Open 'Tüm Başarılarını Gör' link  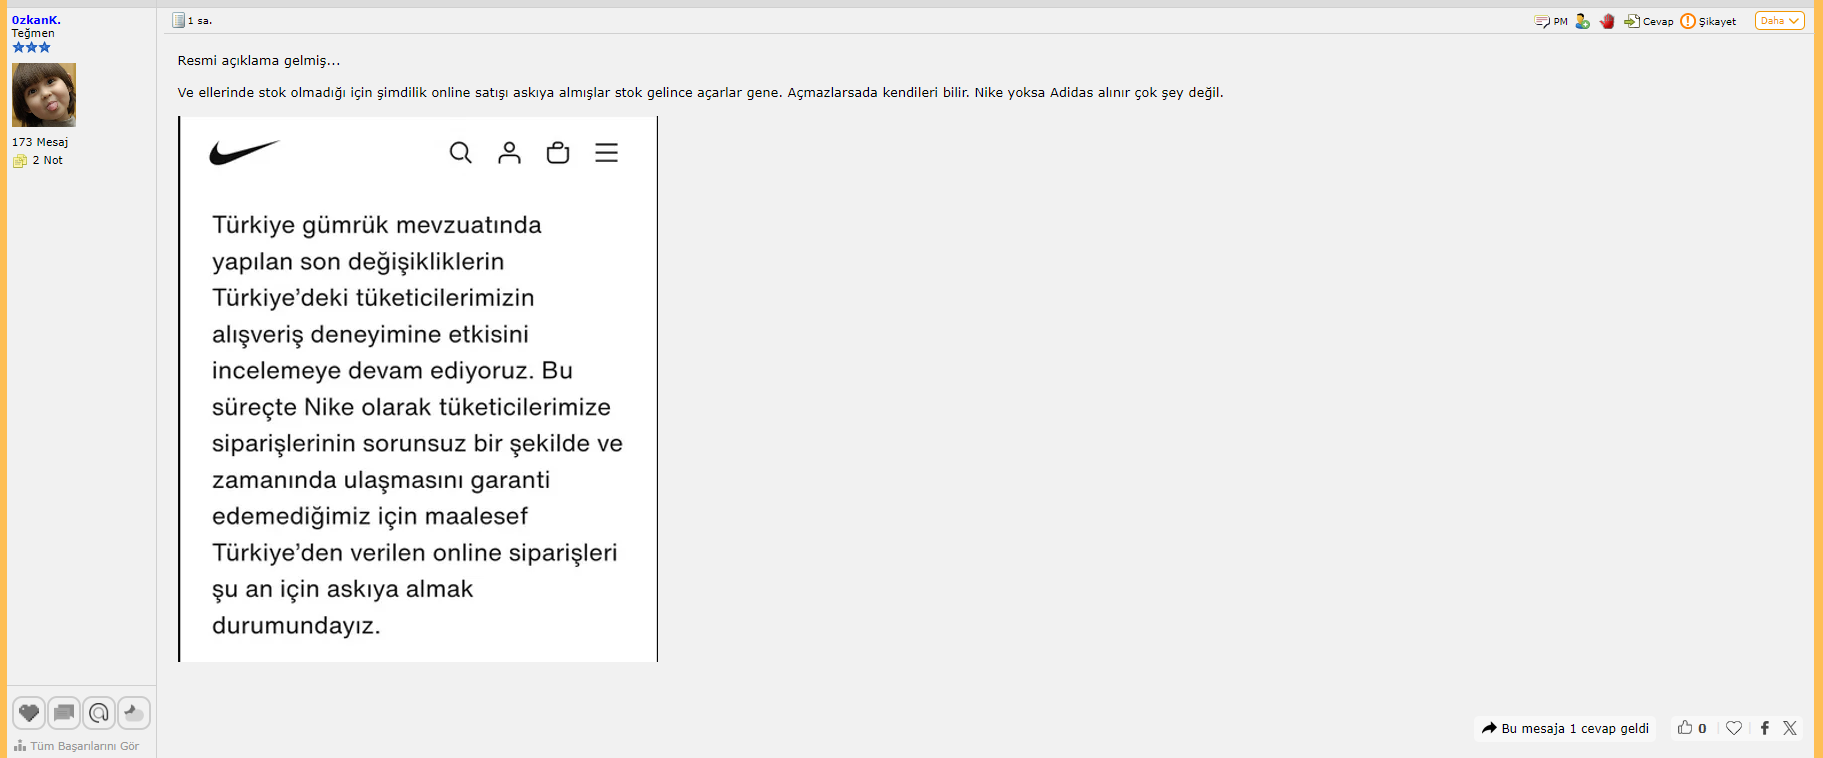pos(77,746)
